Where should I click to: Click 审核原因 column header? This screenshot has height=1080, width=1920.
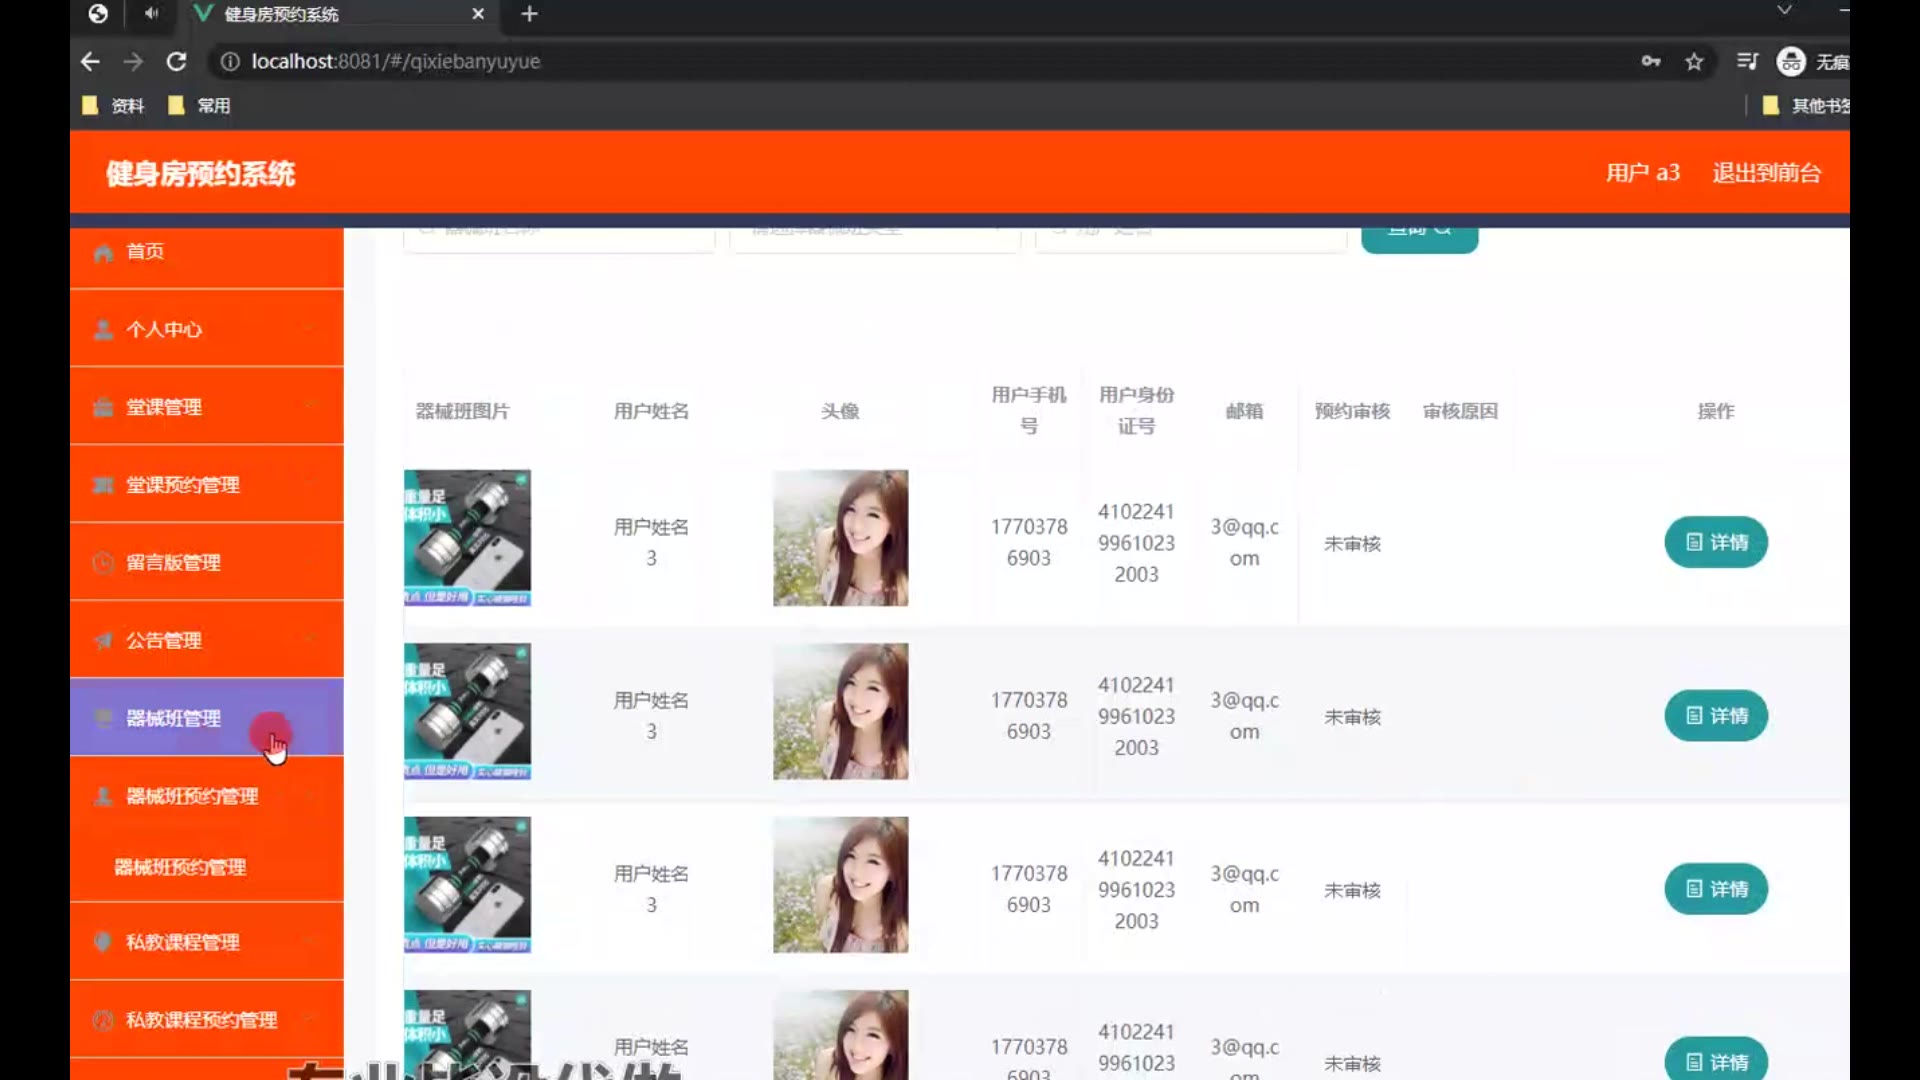1460,411
